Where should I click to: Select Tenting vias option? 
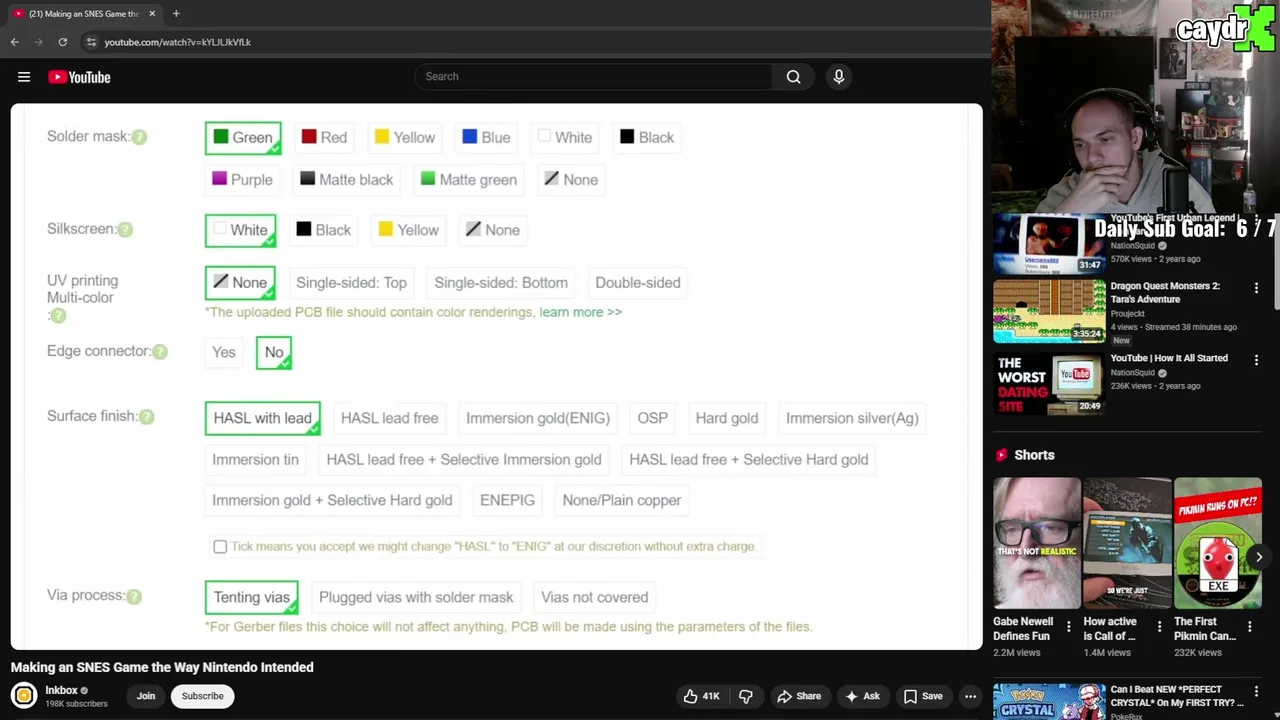click(x=252, y=597)
